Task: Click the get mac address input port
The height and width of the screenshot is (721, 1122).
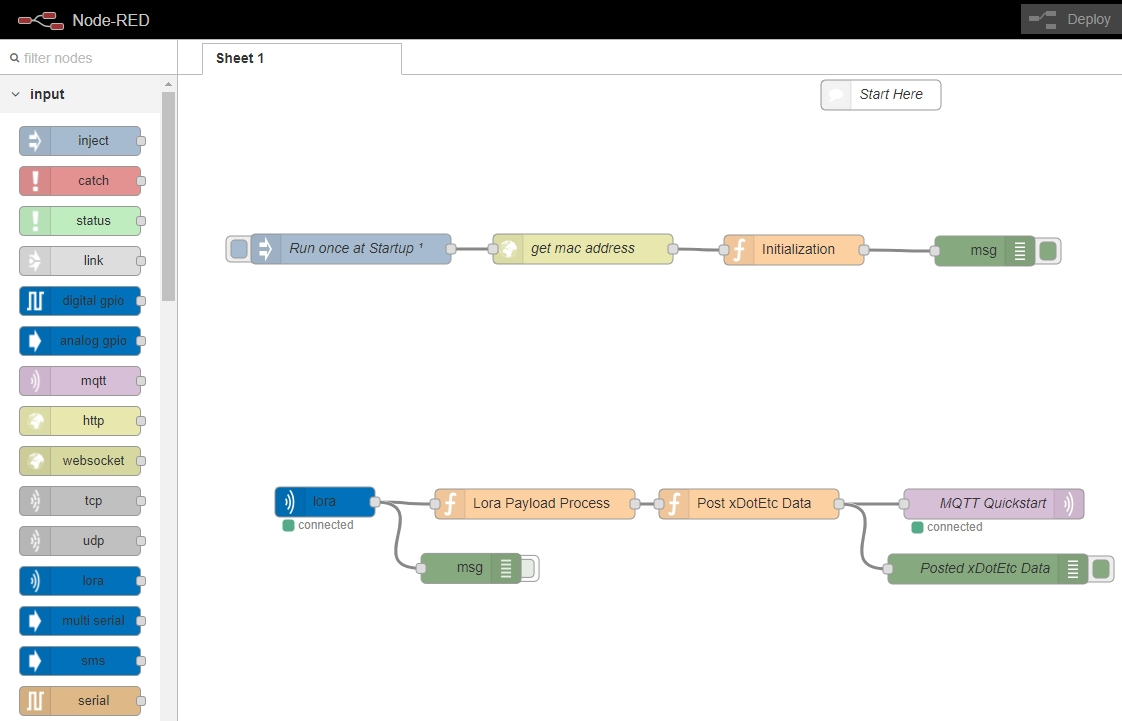Action: pos(493,249)
